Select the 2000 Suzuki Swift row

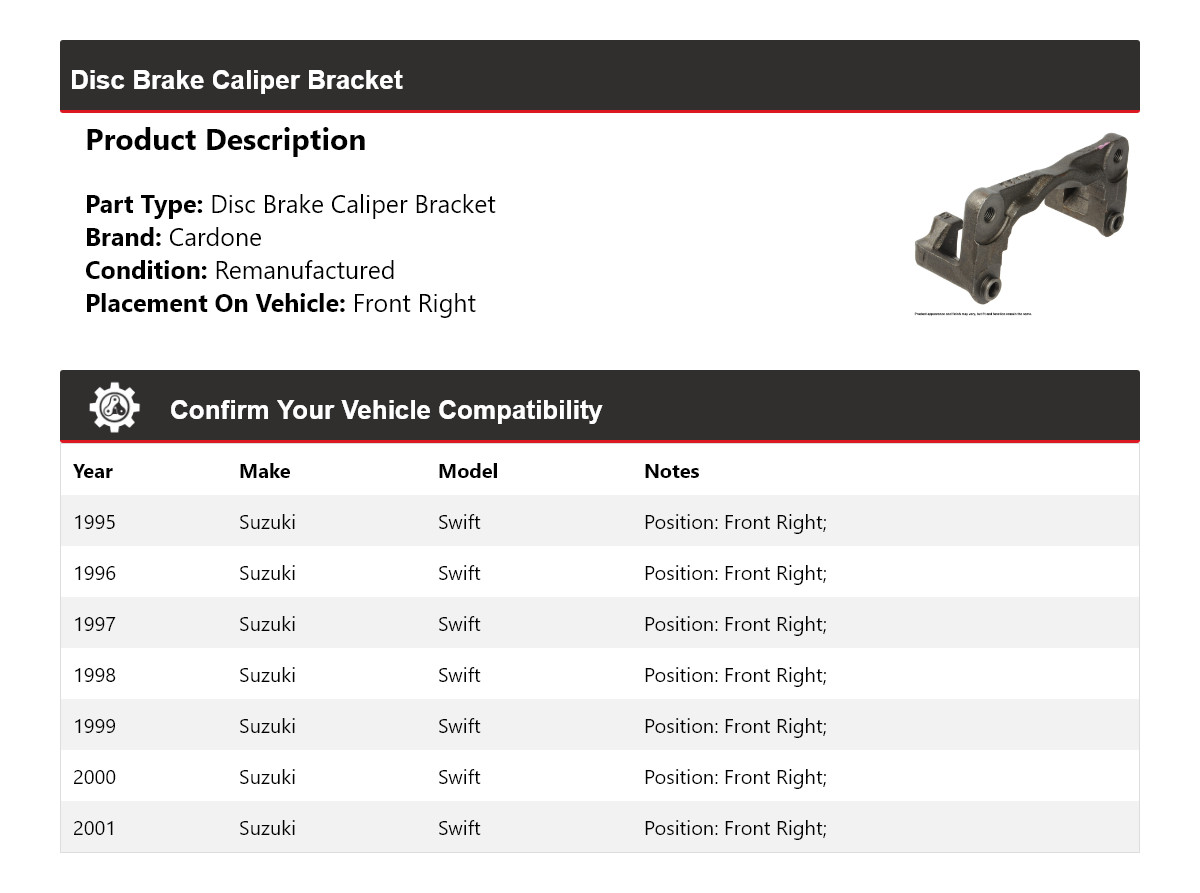coord(599,777)
